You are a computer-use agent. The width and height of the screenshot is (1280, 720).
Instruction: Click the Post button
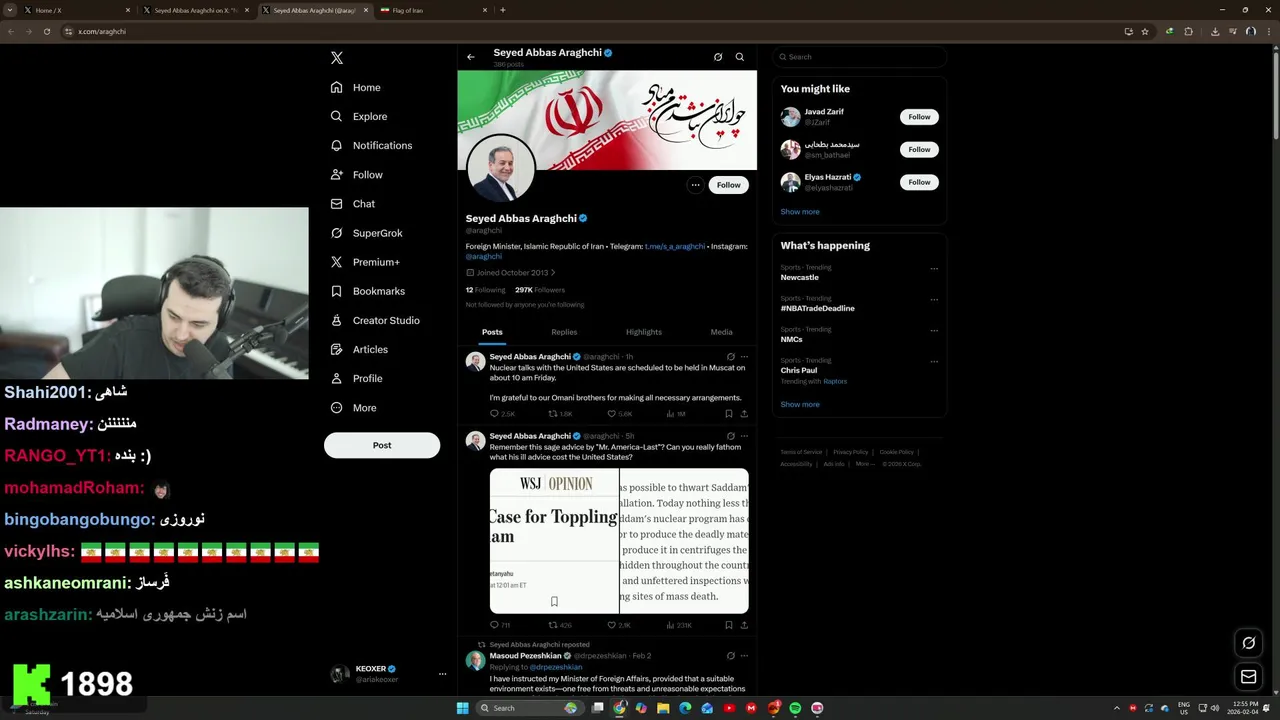point(382,445)
